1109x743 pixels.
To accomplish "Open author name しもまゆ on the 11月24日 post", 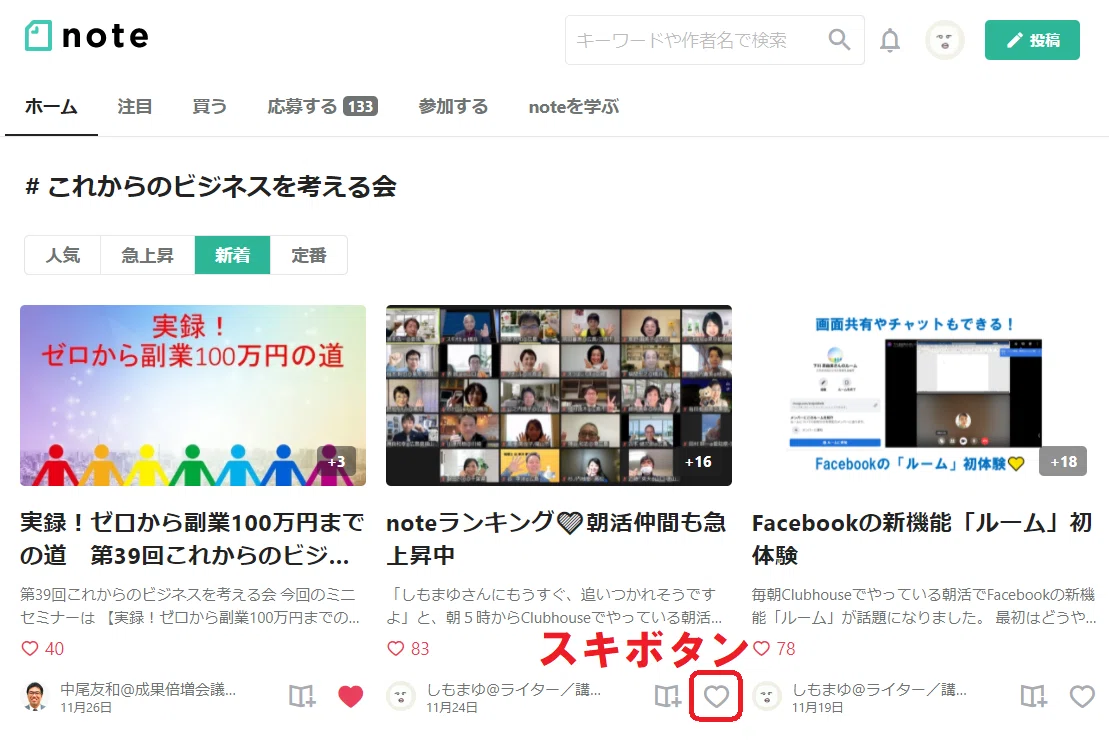I will pyautogui.click(x=513, y=689).
